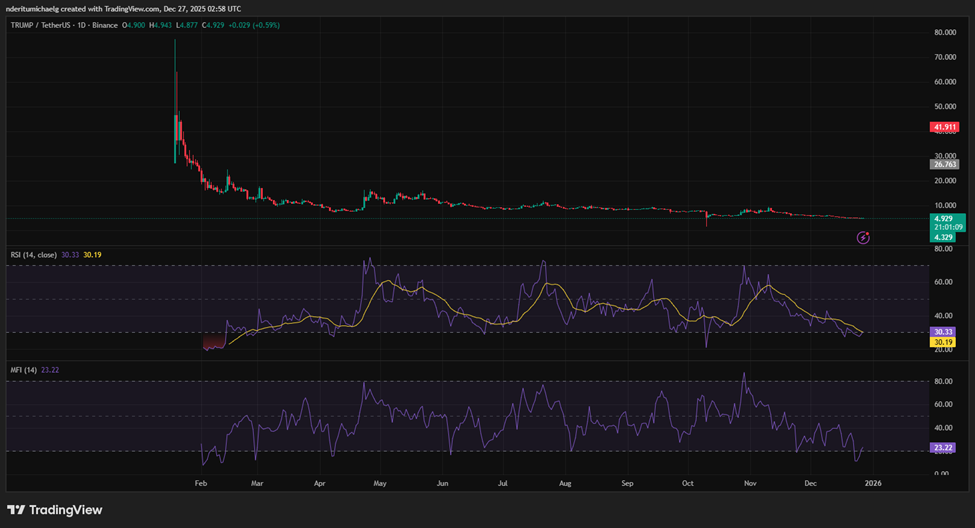Click the purple 30.33 RSI axis label
This screenshot has width=975, height=528.
pyautogui.click(x=945, y=331)
